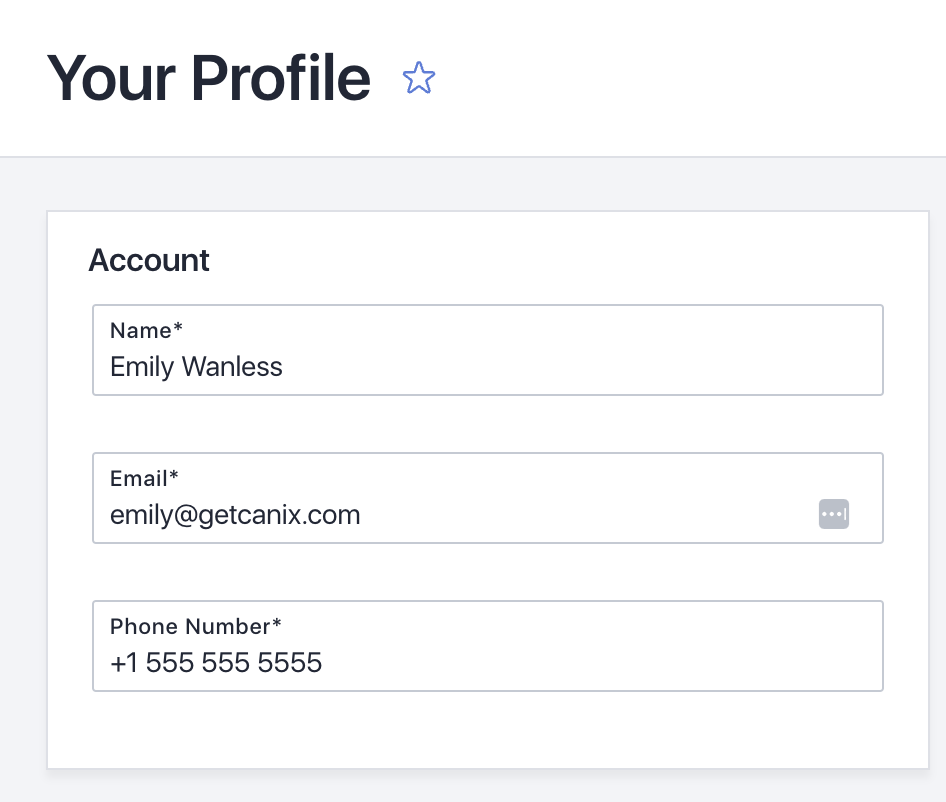Click the "Phone Number*" field label

(196, 627)
